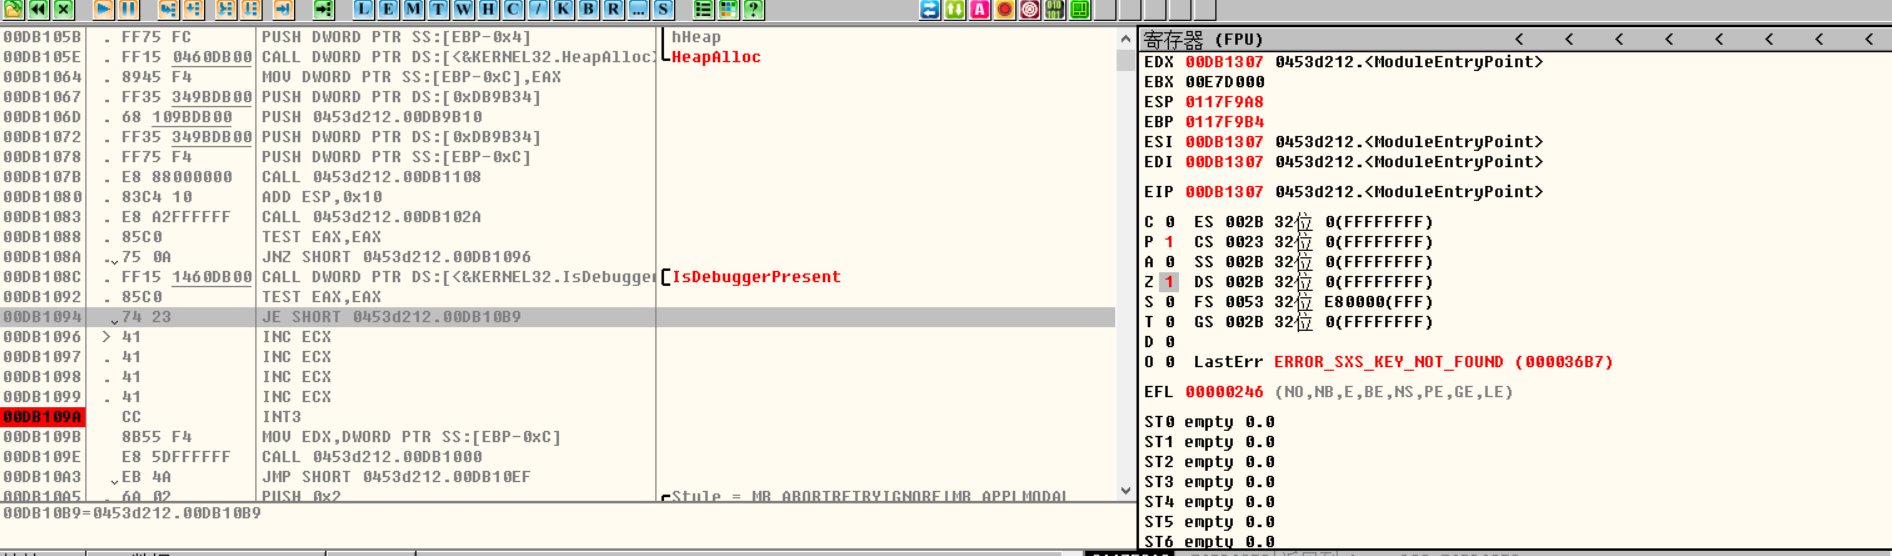Select the JNZ SHORT 0453d212.00DB1096 row
The width and height of the screenshot is (1892, 556).
pyautogui.click(x=558, y=257)
